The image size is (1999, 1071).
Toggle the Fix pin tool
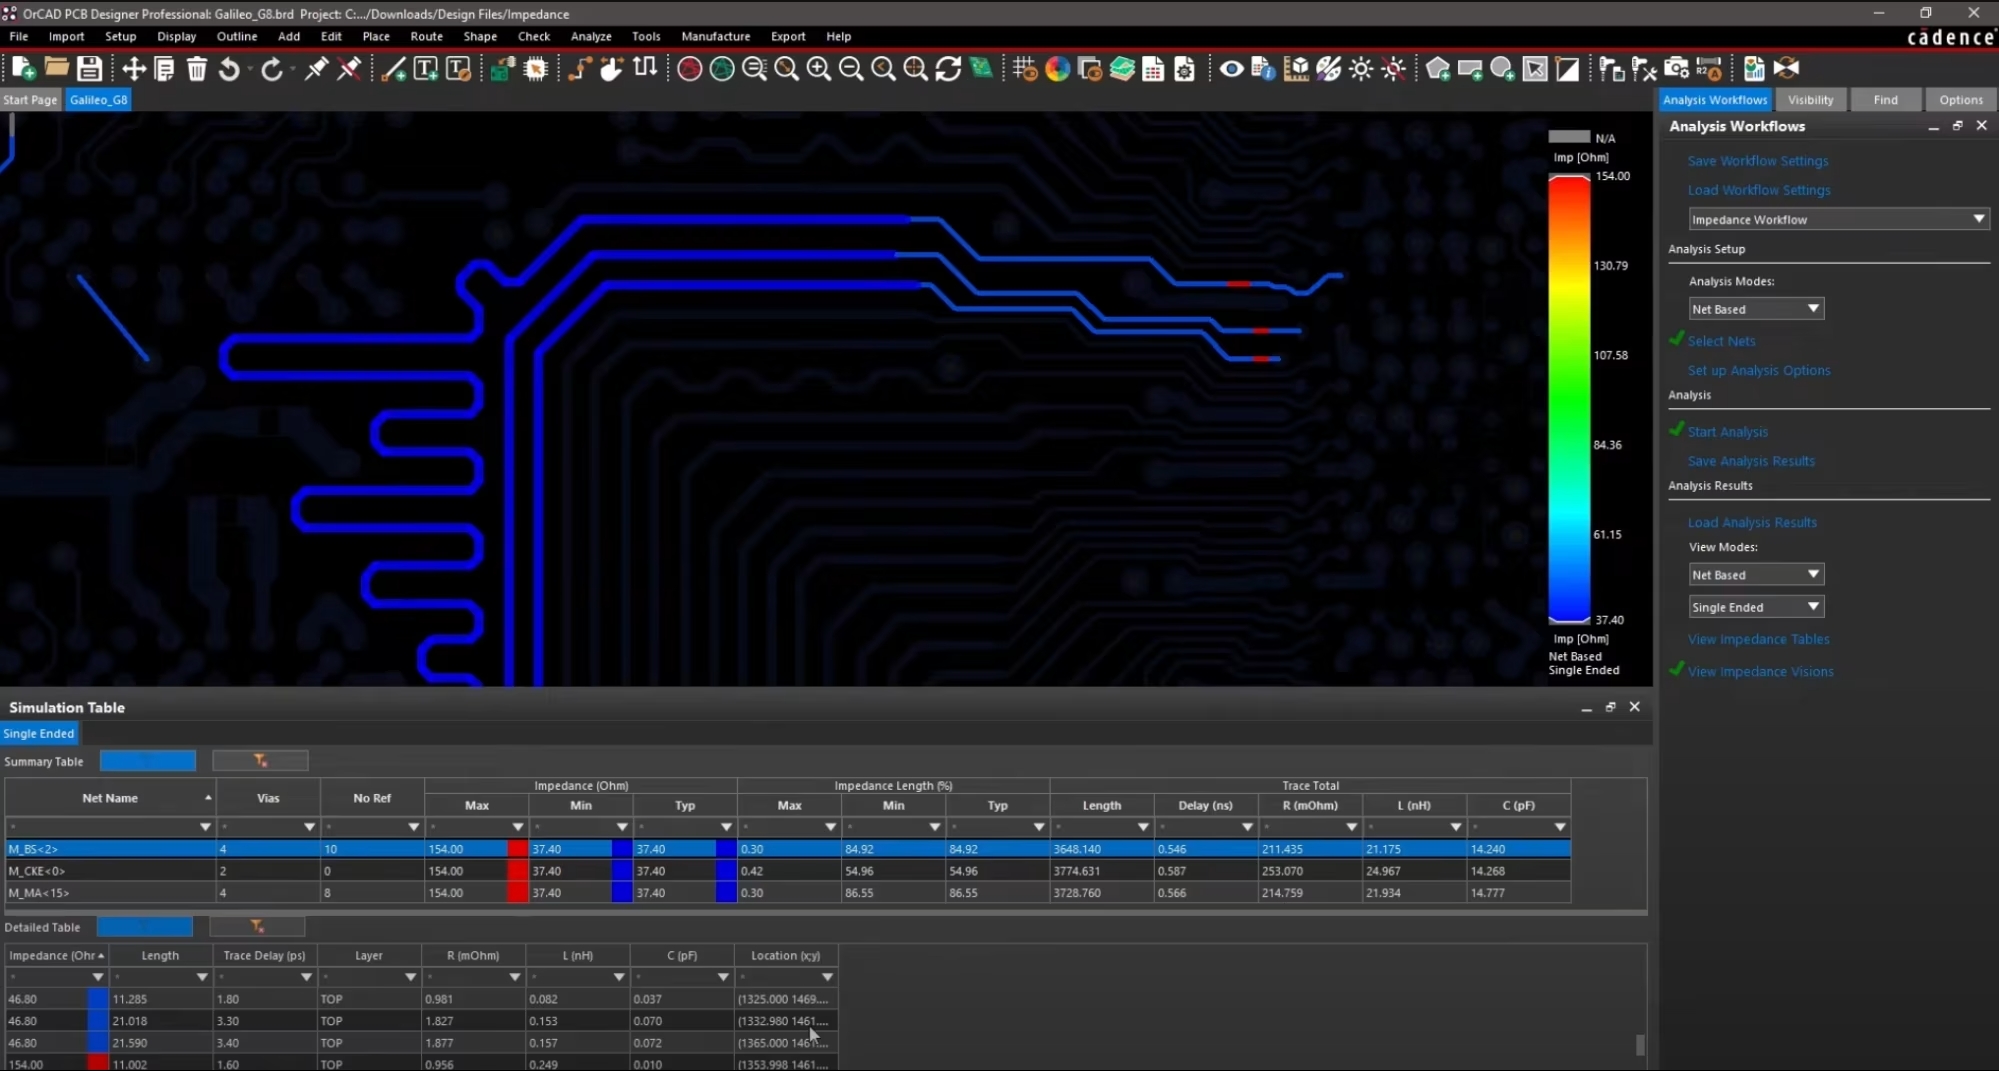316,68
